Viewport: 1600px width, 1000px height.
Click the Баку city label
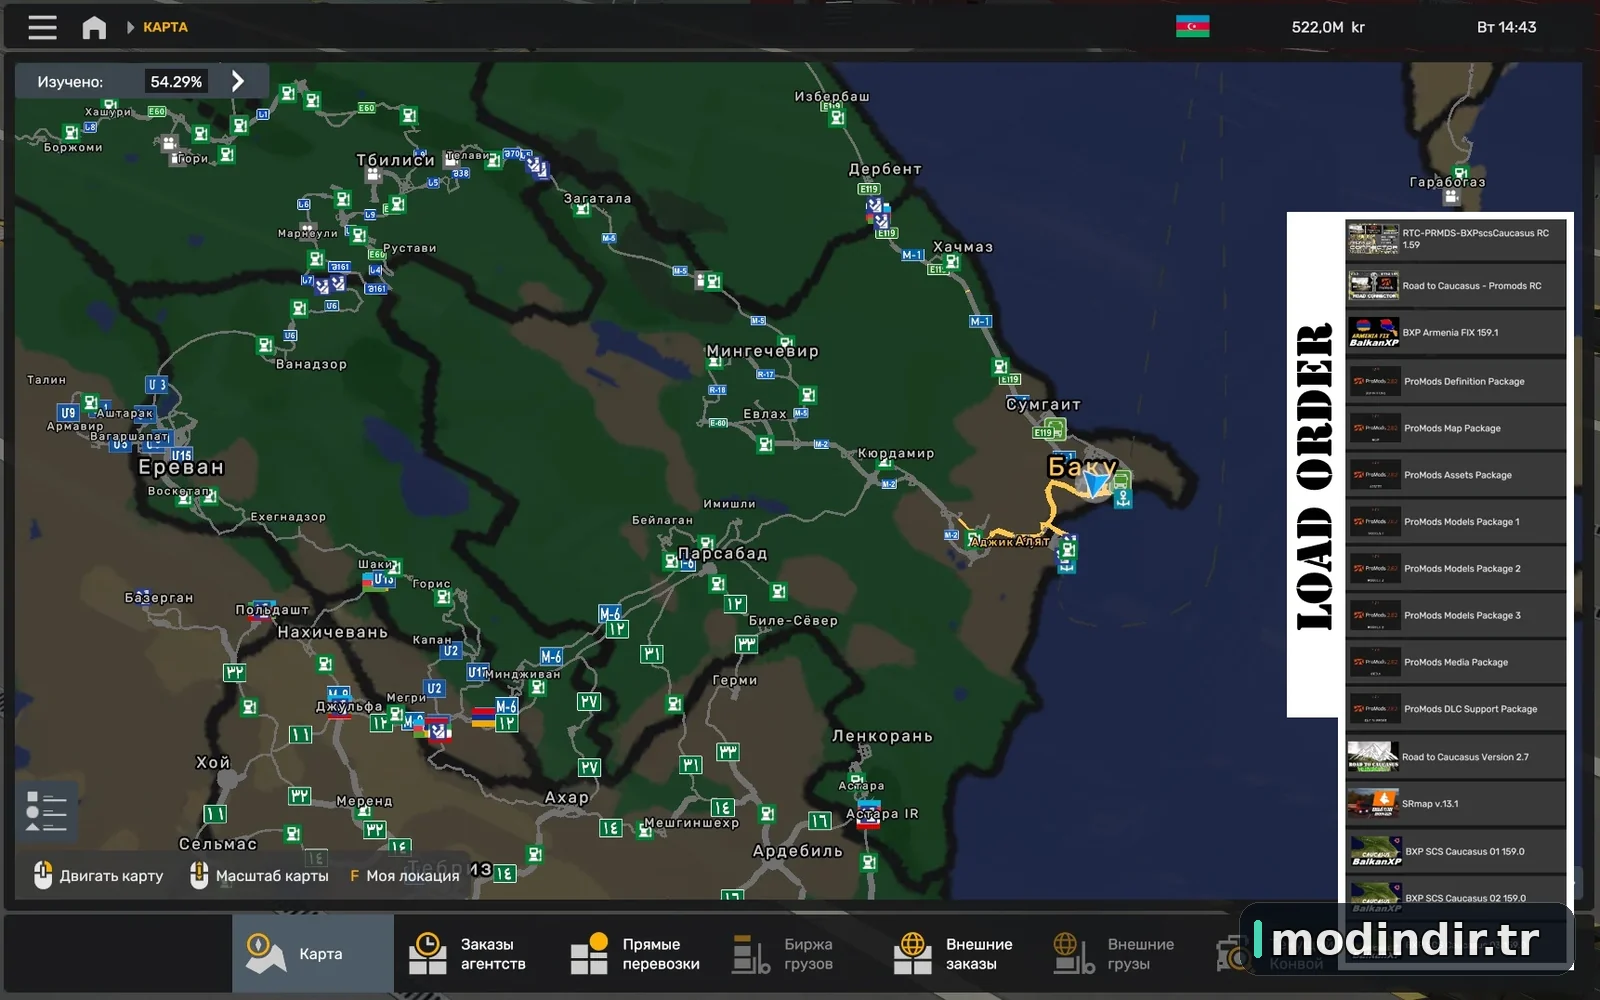tap(1082, 466)
